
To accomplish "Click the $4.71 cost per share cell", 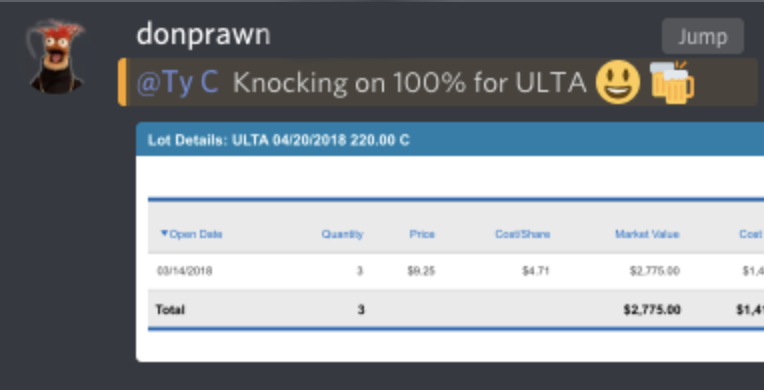I will tap(535, 271).
